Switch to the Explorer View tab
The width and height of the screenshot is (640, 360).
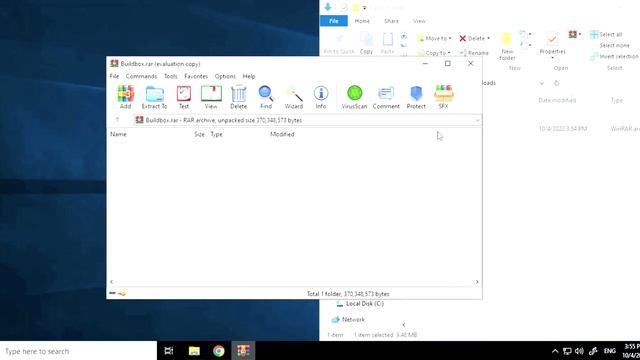pos(419,21)
